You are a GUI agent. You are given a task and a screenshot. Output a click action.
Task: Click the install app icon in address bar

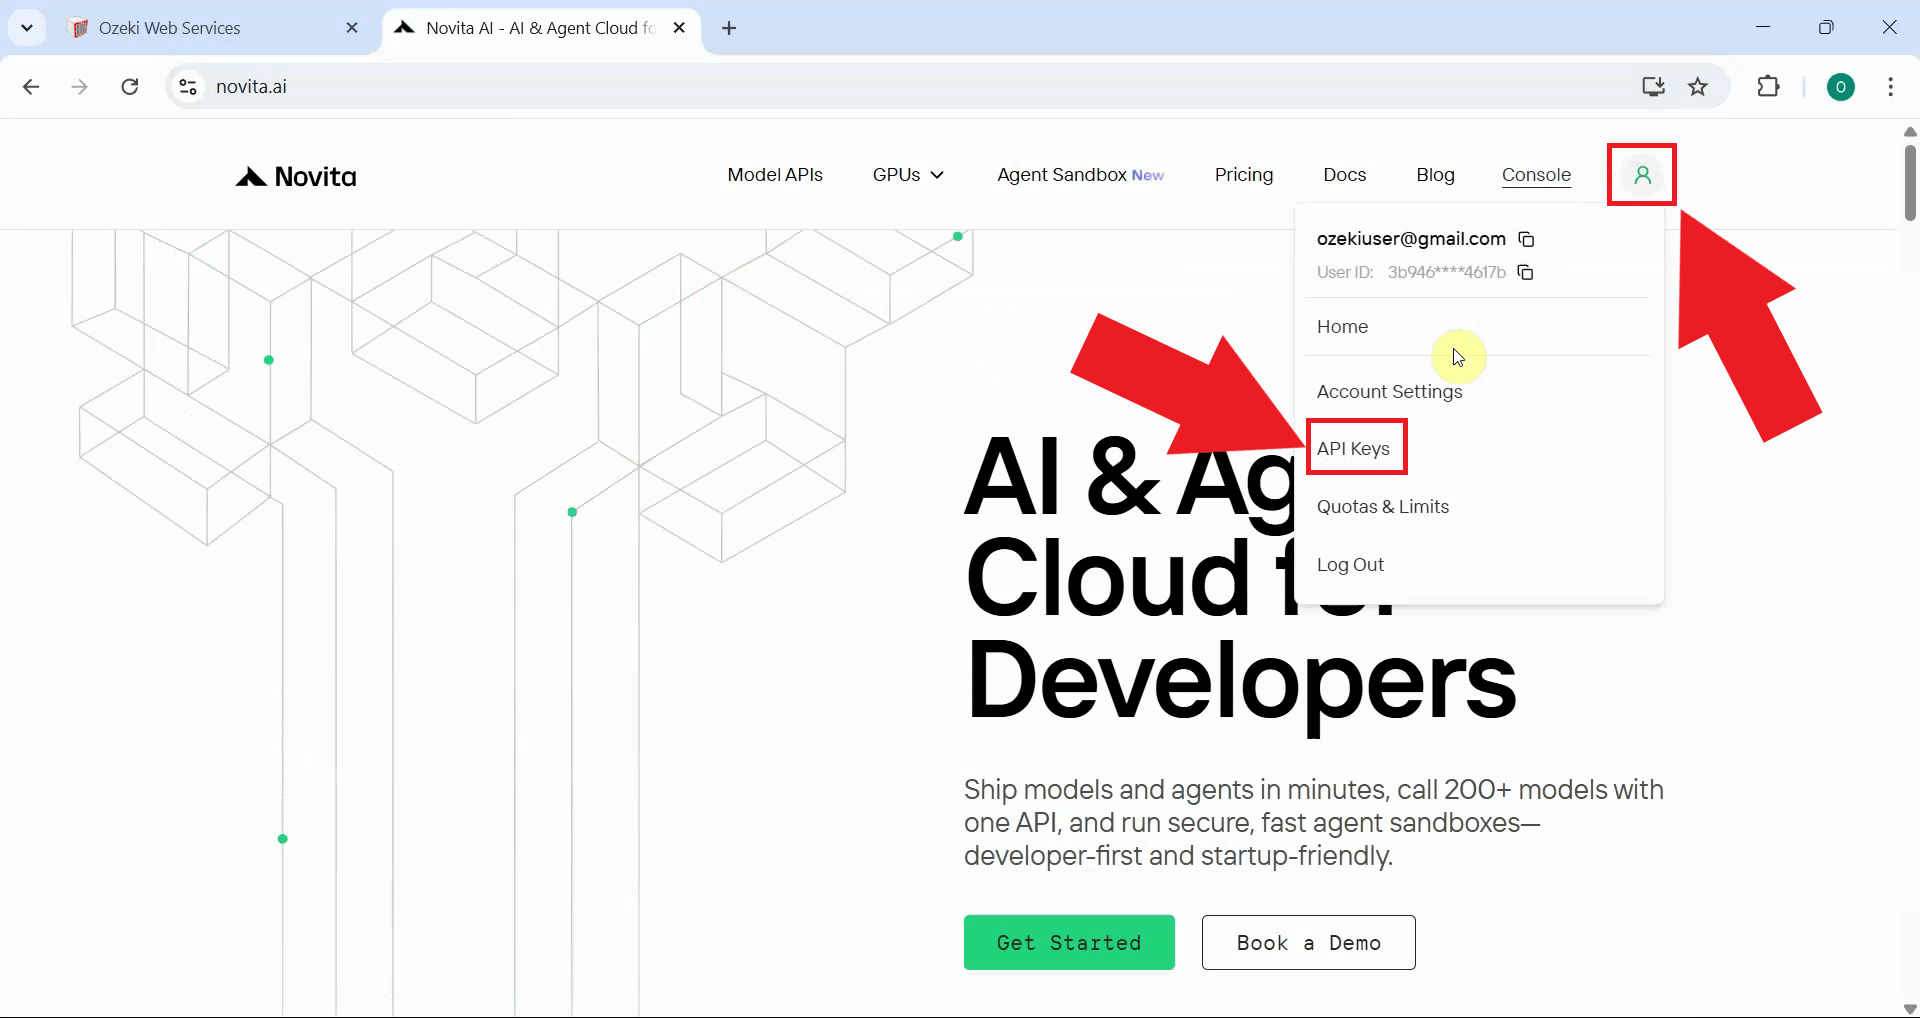coord(1653,87)
